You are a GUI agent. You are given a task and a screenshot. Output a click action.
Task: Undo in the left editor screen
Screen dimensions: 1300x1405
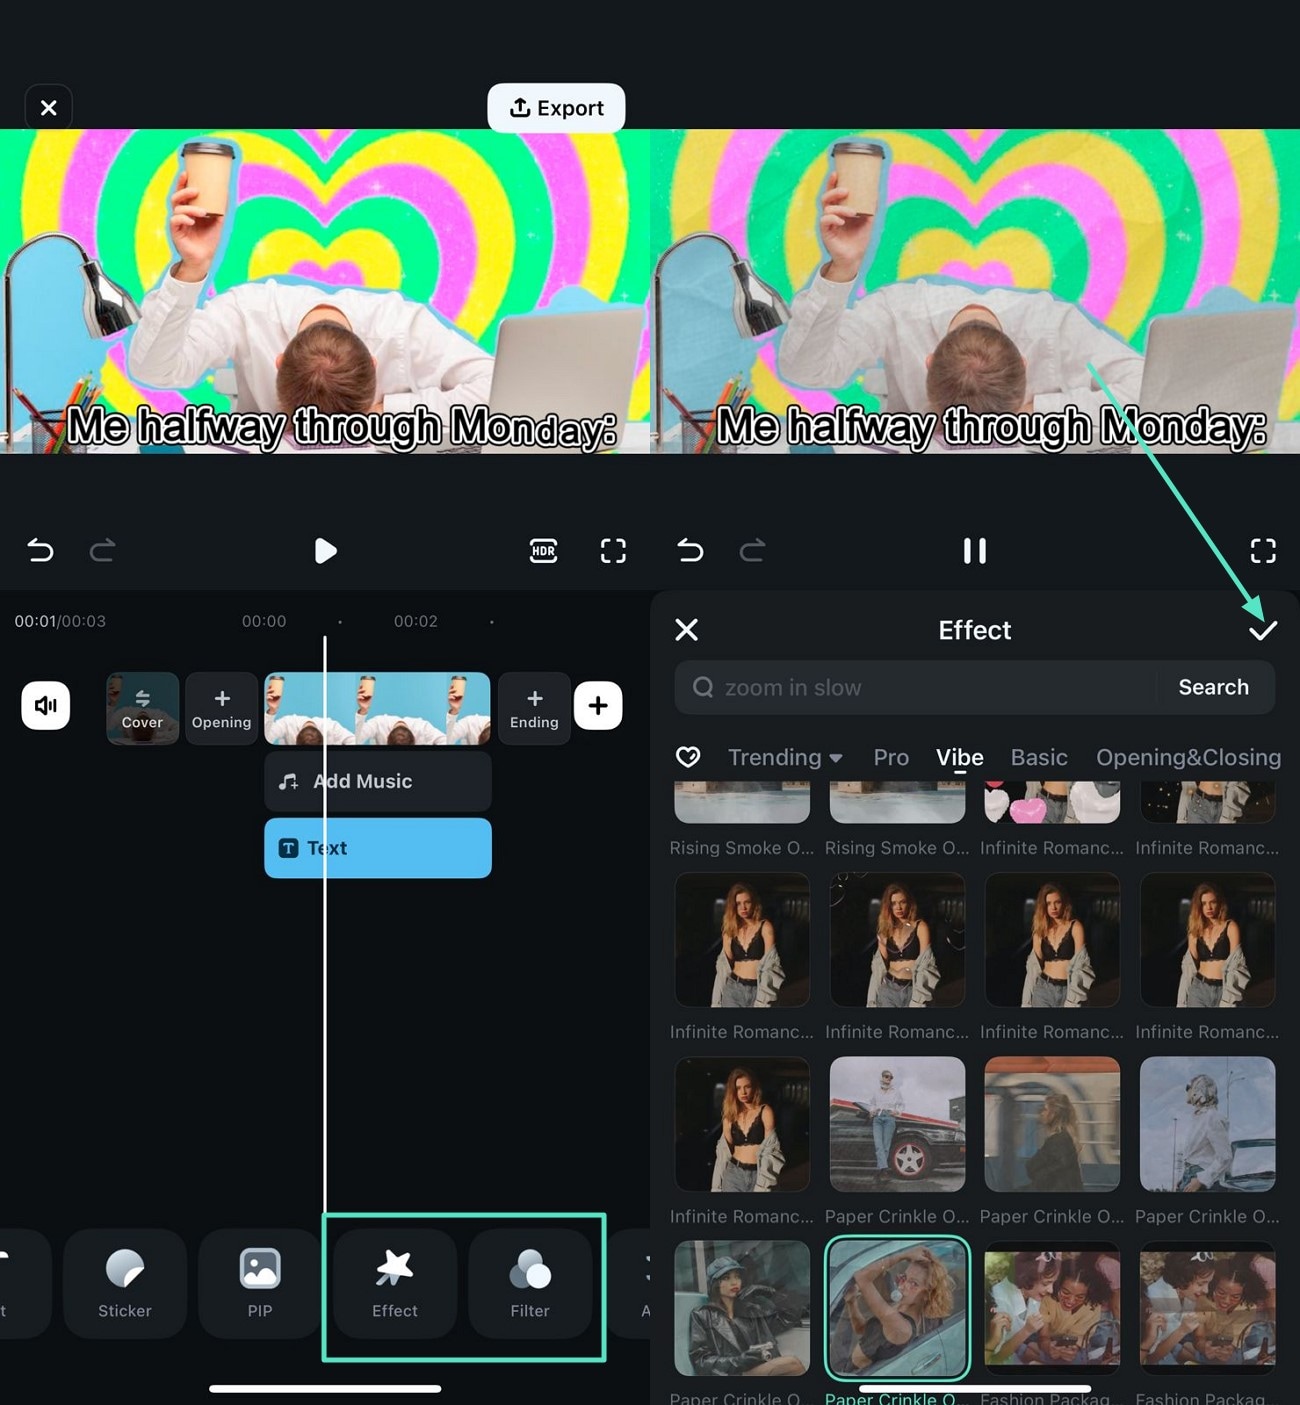coord(40,550)
